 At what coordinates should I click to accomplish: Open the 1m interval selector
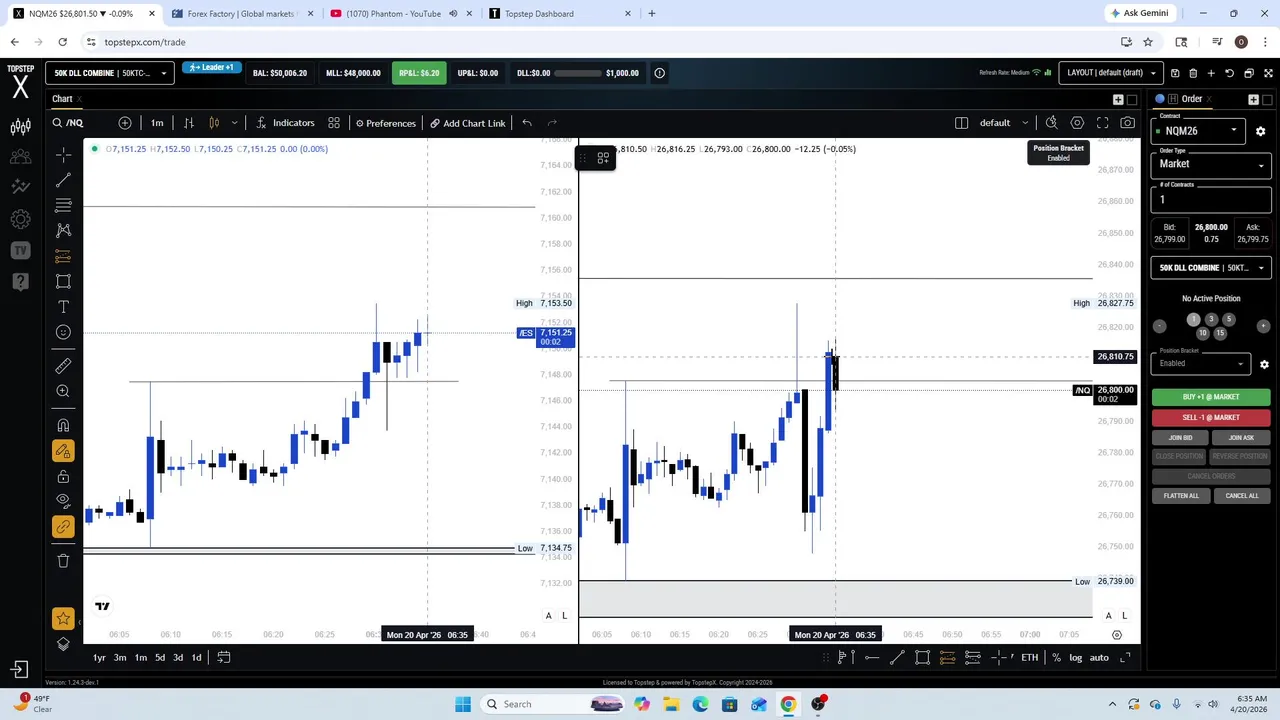coord(157,123)
